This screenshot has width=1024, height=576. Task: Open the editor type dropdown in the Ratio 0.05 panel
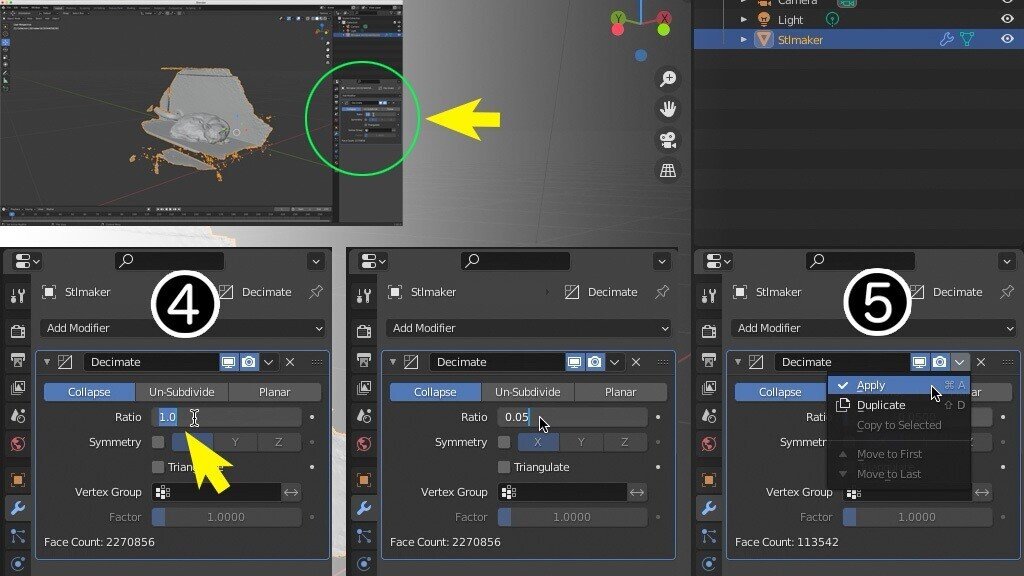click(x=373, y=261)
